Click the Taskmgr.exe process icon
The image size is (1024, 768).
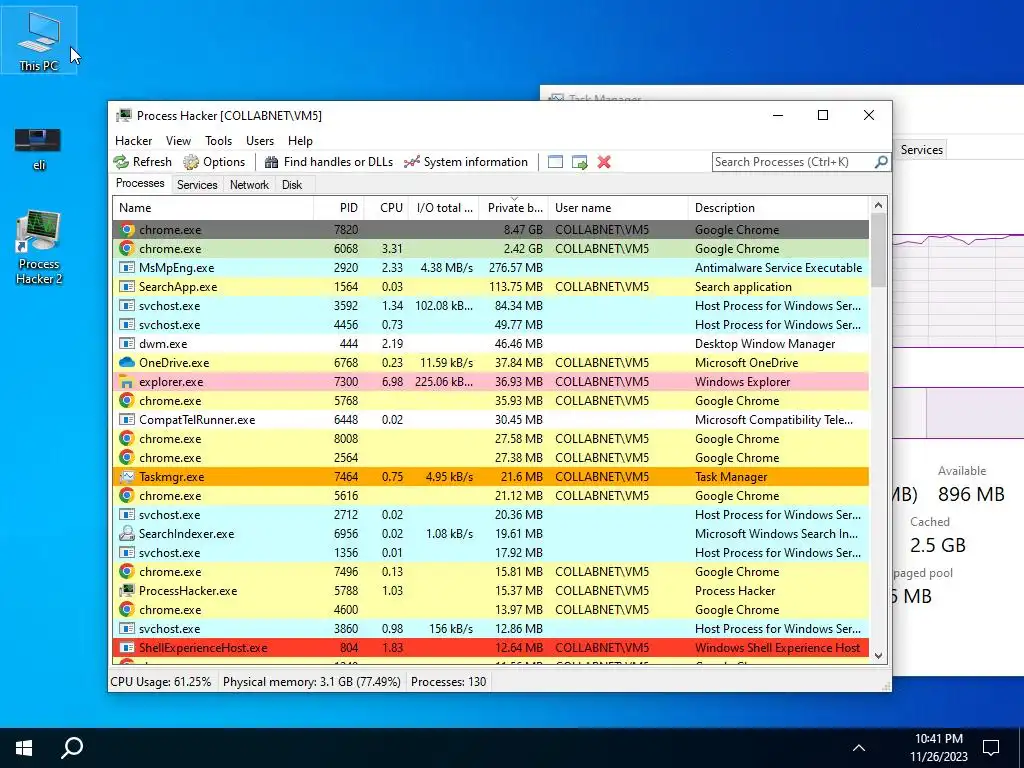click(x=127, y=477)
